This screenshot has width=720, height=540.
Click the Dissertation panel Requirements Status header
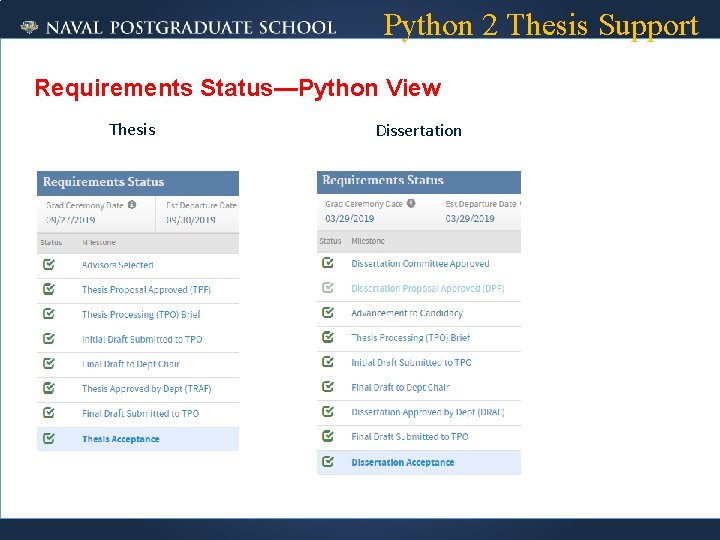(x=419, y=181)
